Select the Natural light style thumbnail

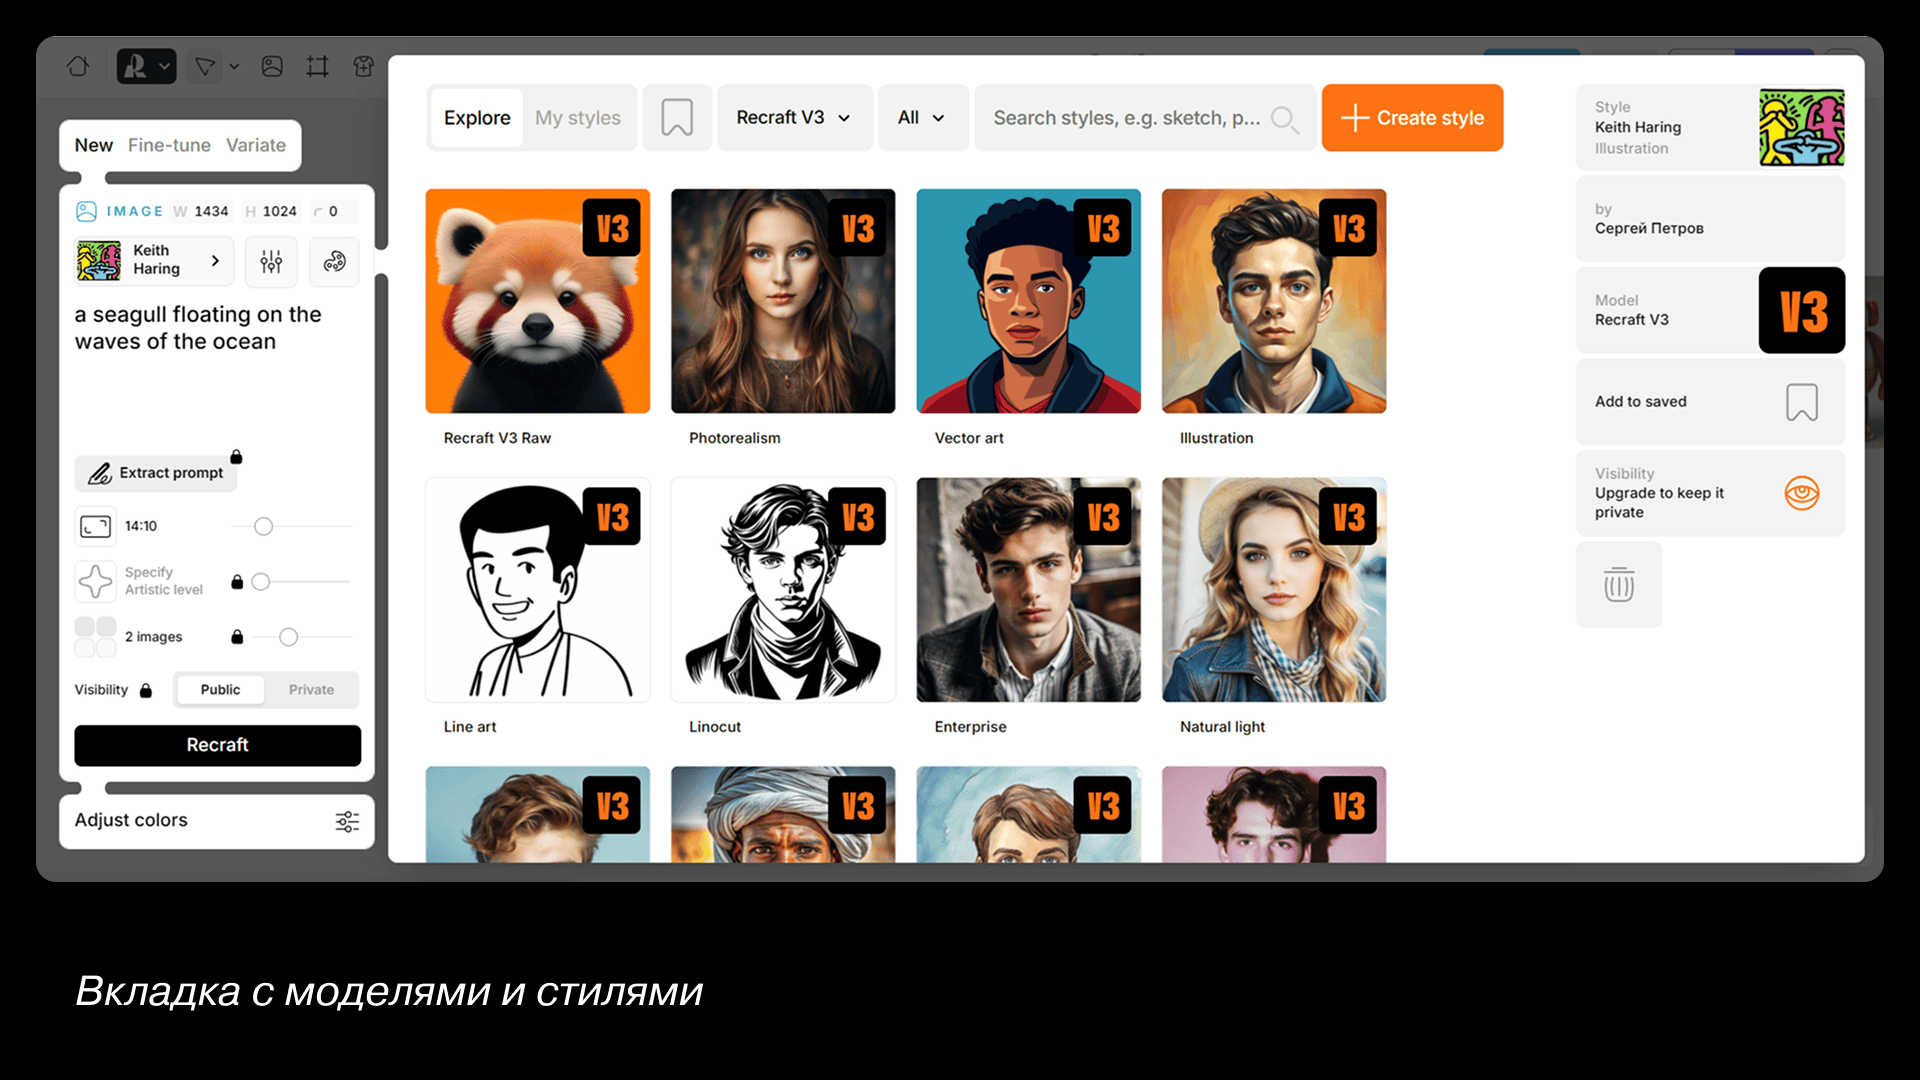(x=1274, y=590)
